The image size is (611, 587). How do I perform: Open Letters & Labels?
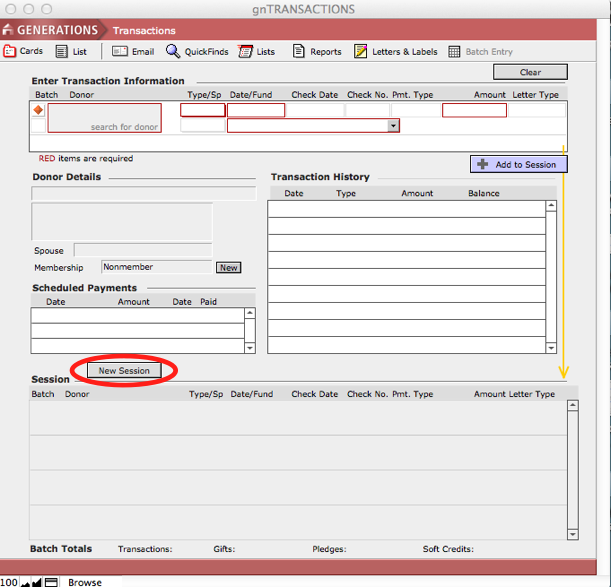point(396,51)
